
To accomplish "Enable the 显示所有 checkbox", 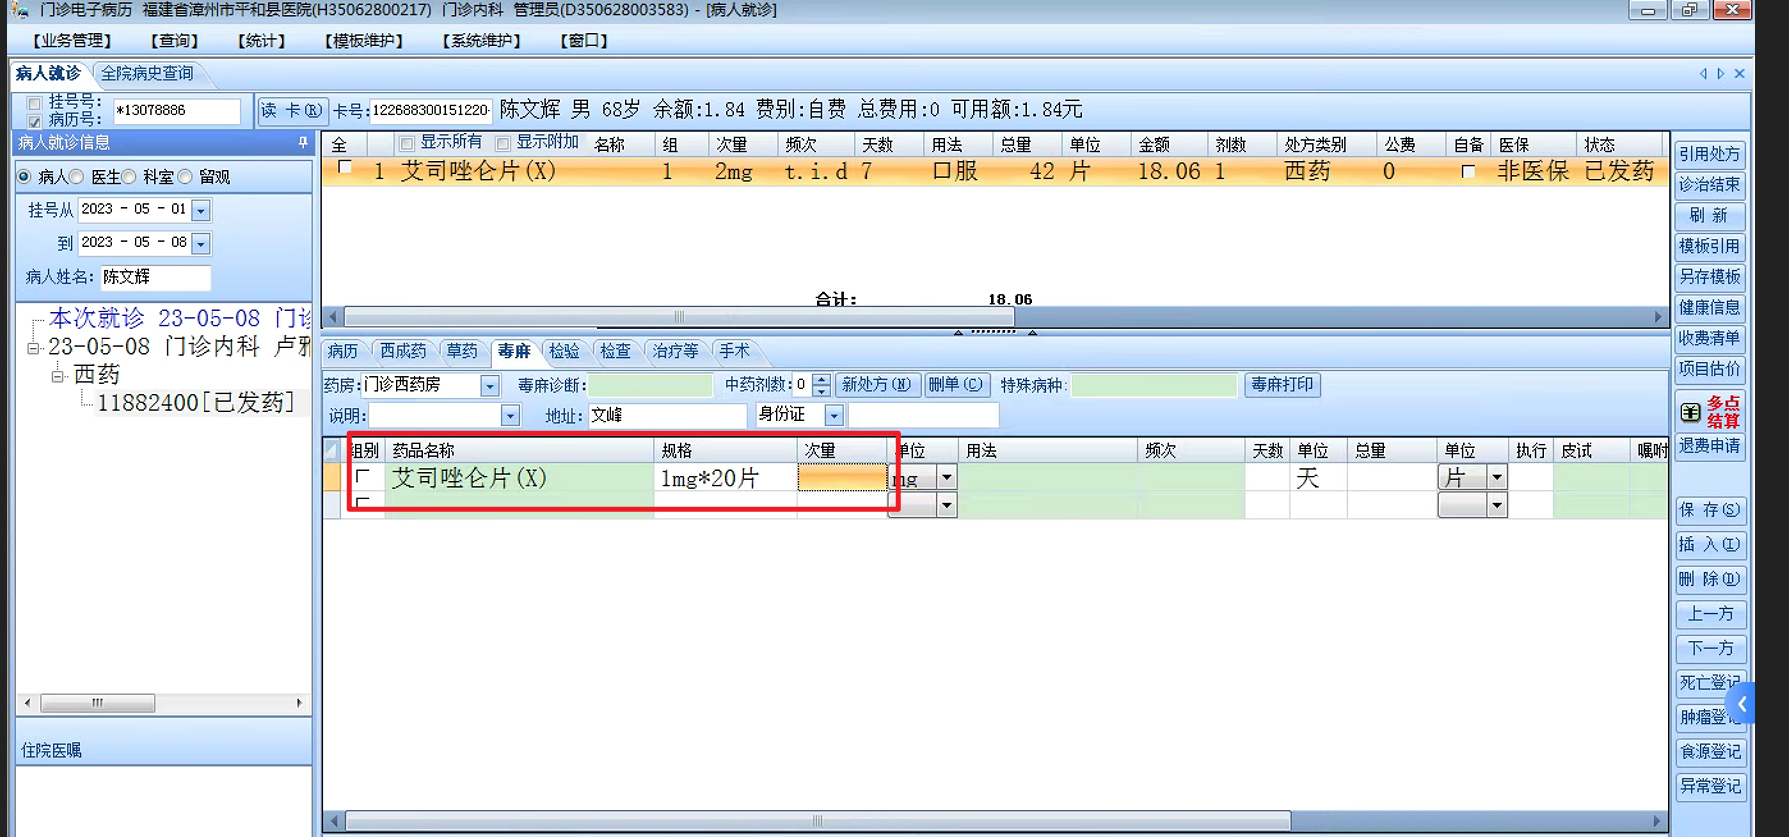I will point(406,144).
